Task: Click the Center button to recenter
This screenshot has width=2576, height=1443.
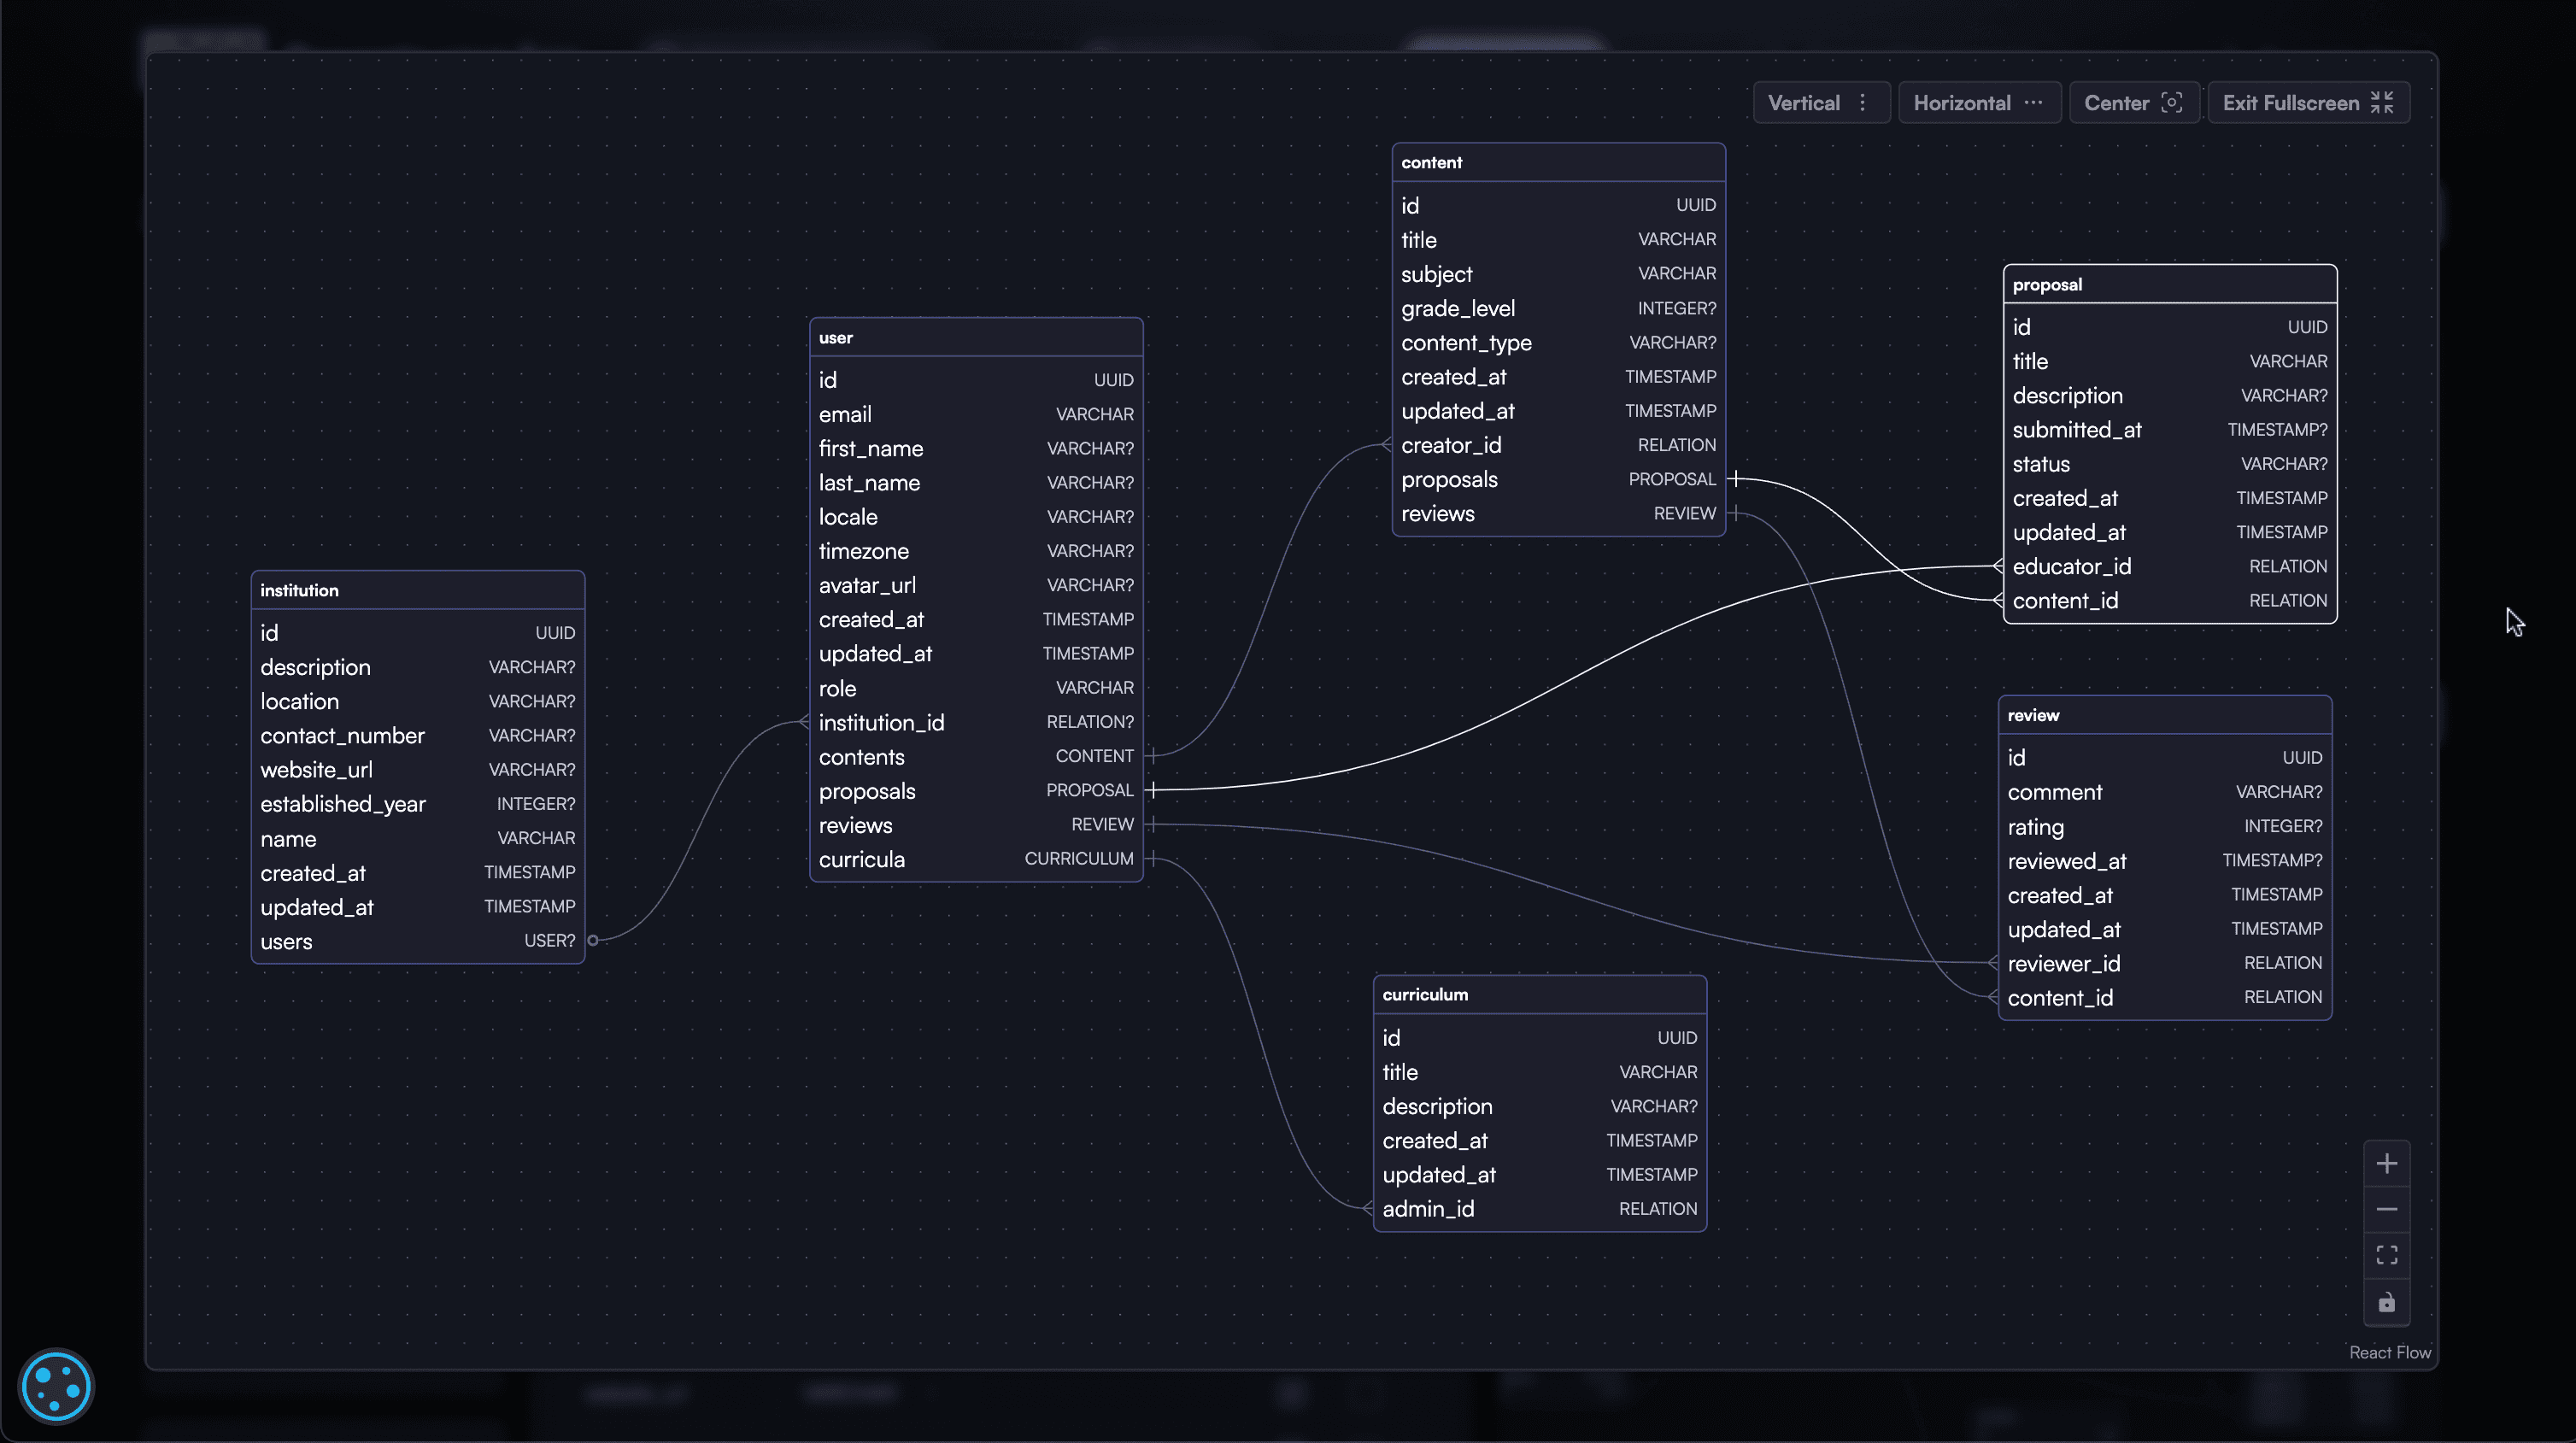Action: (2132, 101)
